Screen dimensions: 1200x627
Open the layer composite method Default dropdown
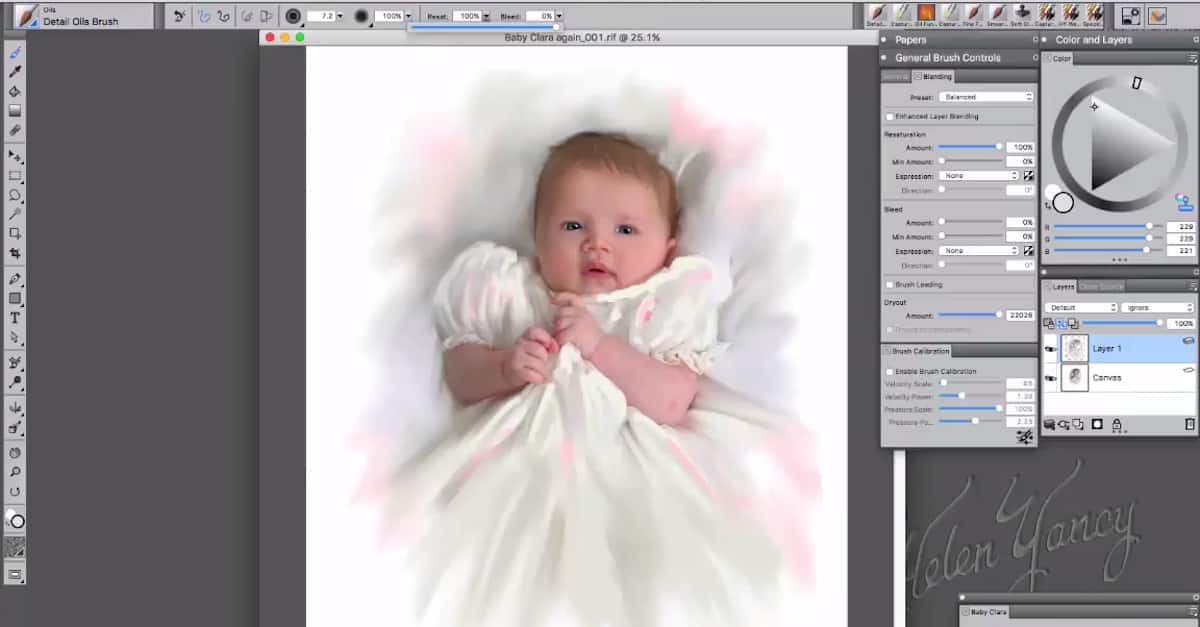[1082, 306]
